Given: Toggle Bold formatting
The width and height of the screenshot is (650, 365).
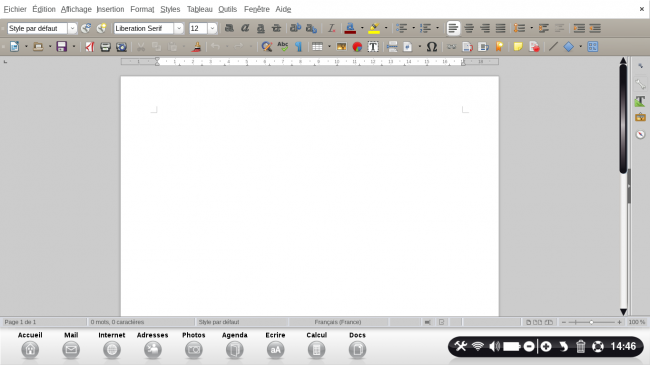Looking at the screenshot, I should pos(229,28).
